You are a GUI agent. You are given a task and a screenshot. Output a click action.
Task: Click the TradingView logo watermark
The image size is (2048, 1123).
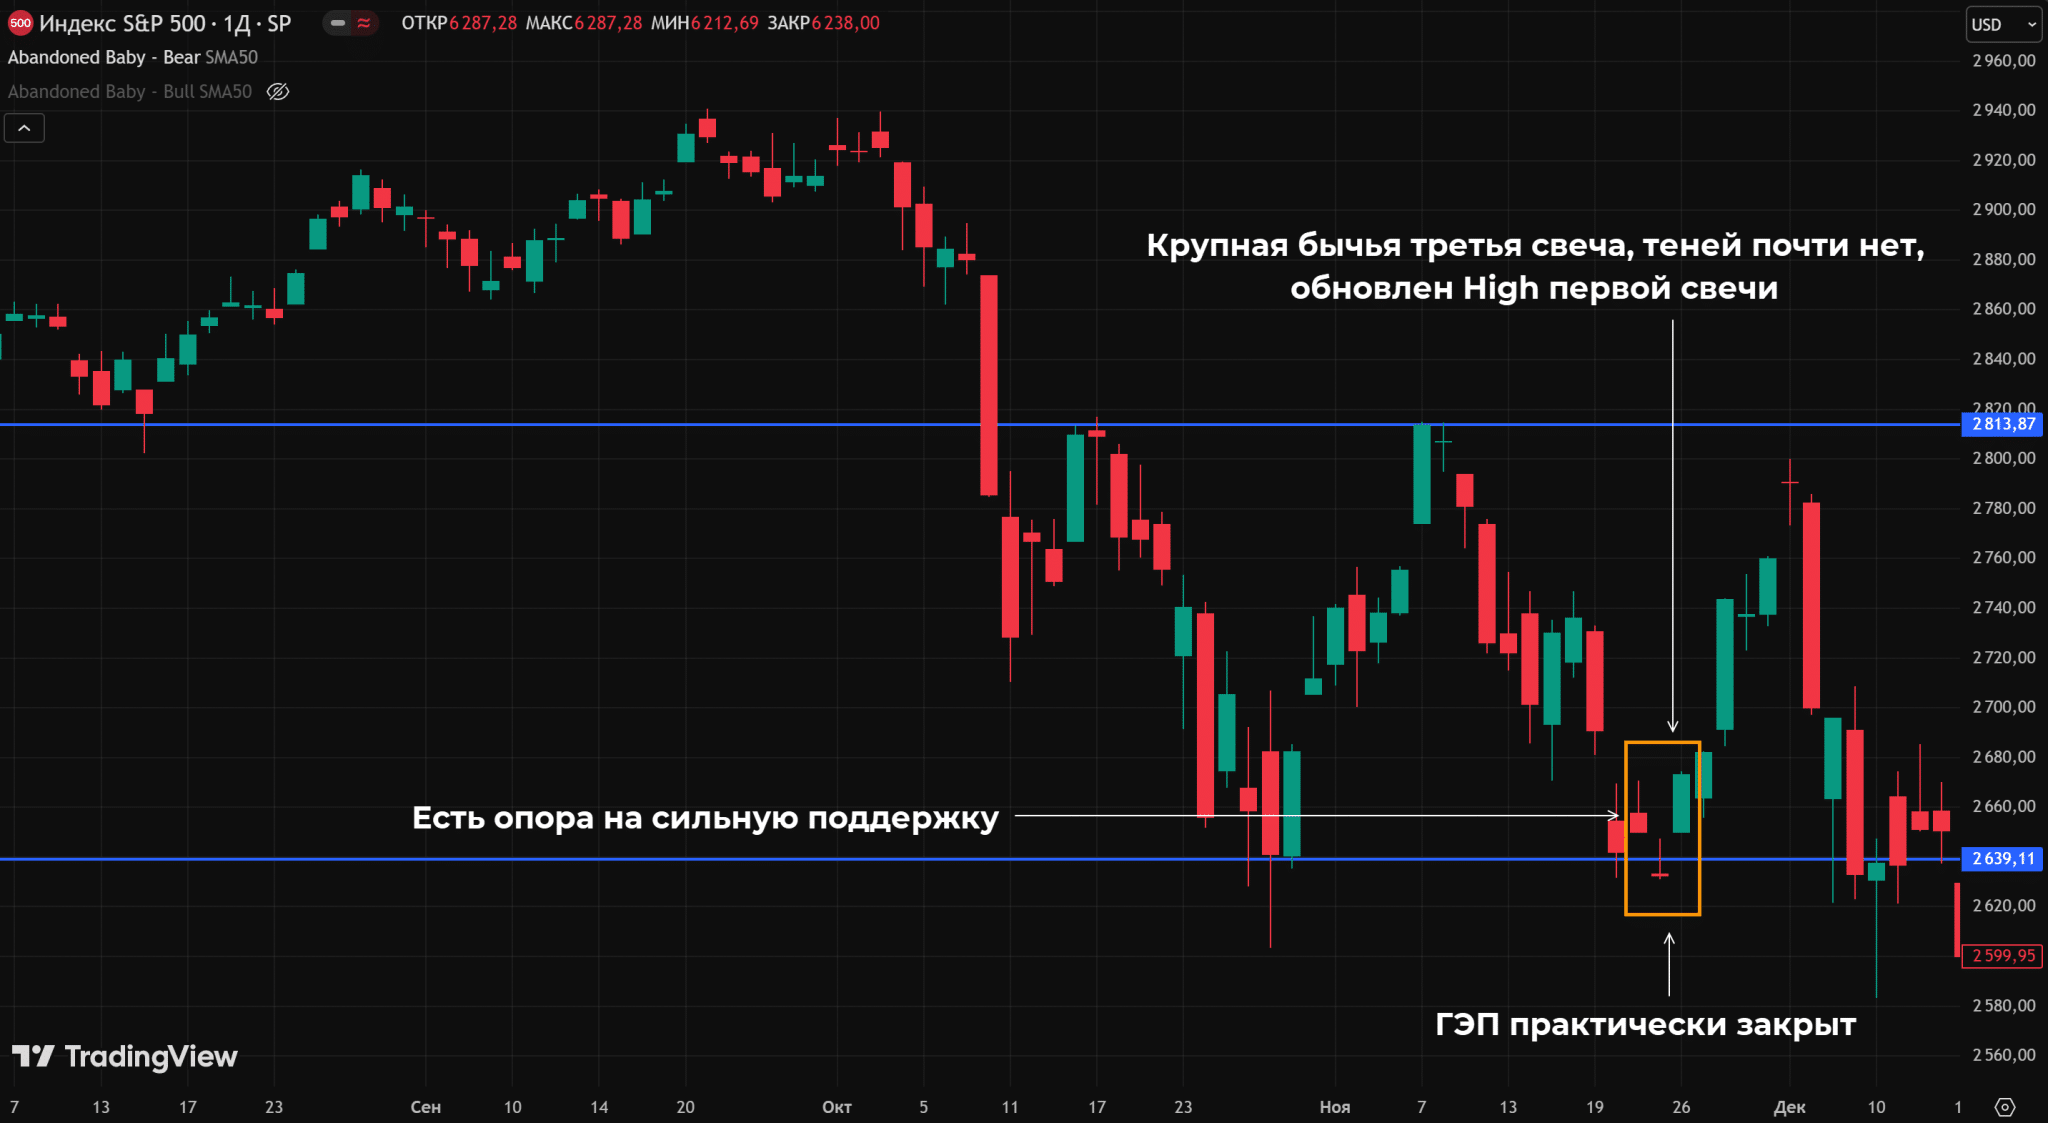click(x=125, y=1057)
